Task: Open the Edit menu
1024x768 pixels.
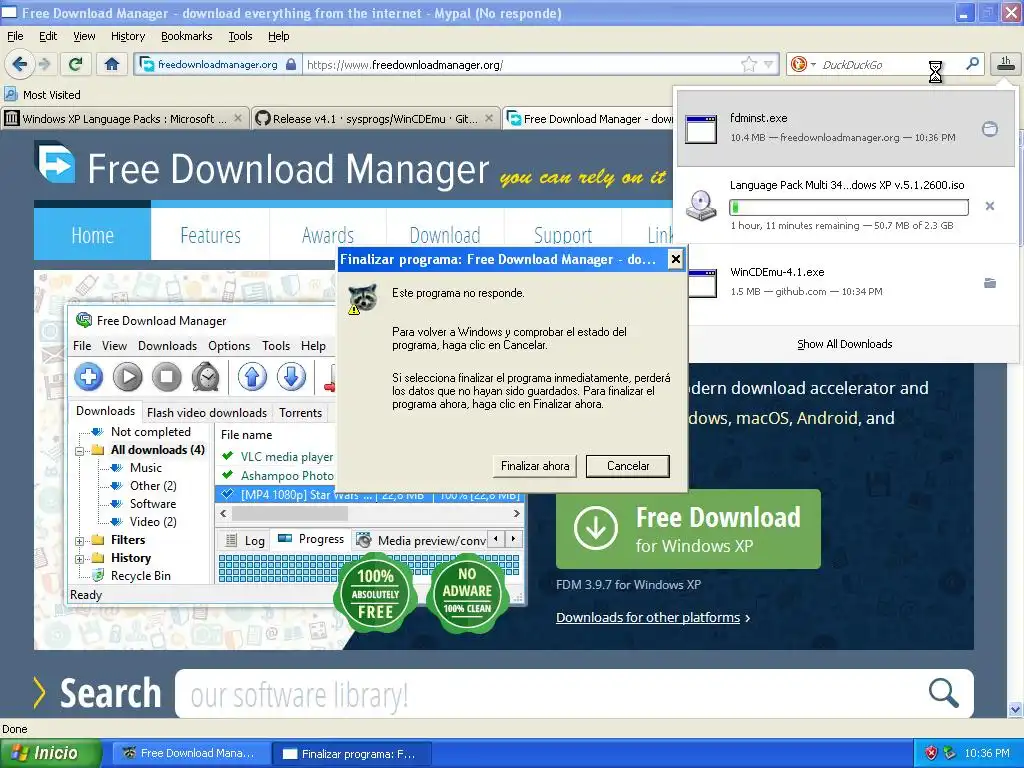Action: (48, 36)
